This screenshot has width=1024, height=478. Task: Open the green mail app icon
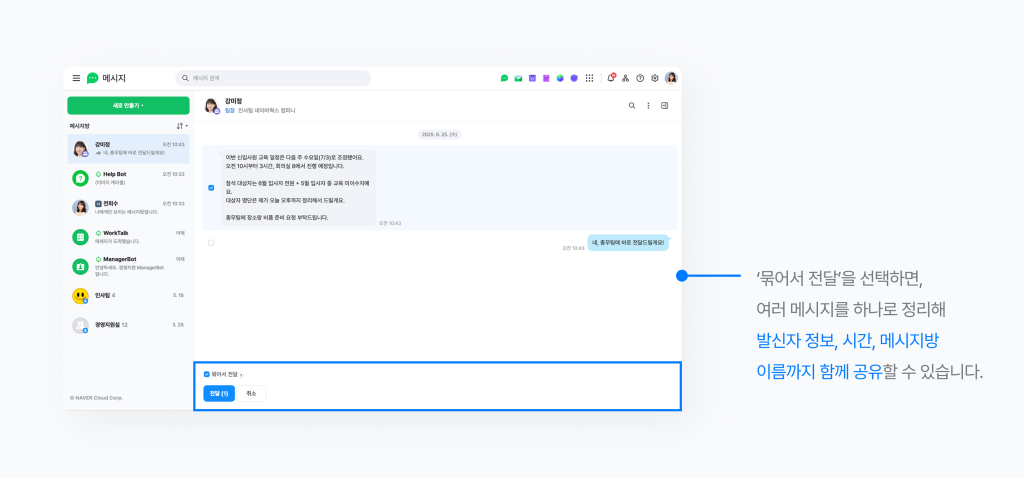(519, 78)
